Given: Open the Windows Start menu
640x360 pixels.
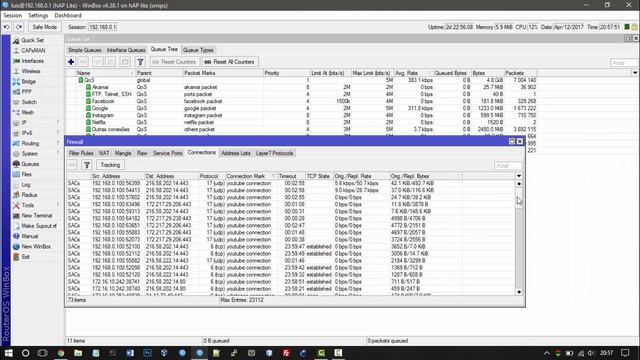Looking at the screenshot, I should pyautogui.click(x=8, y=353).
